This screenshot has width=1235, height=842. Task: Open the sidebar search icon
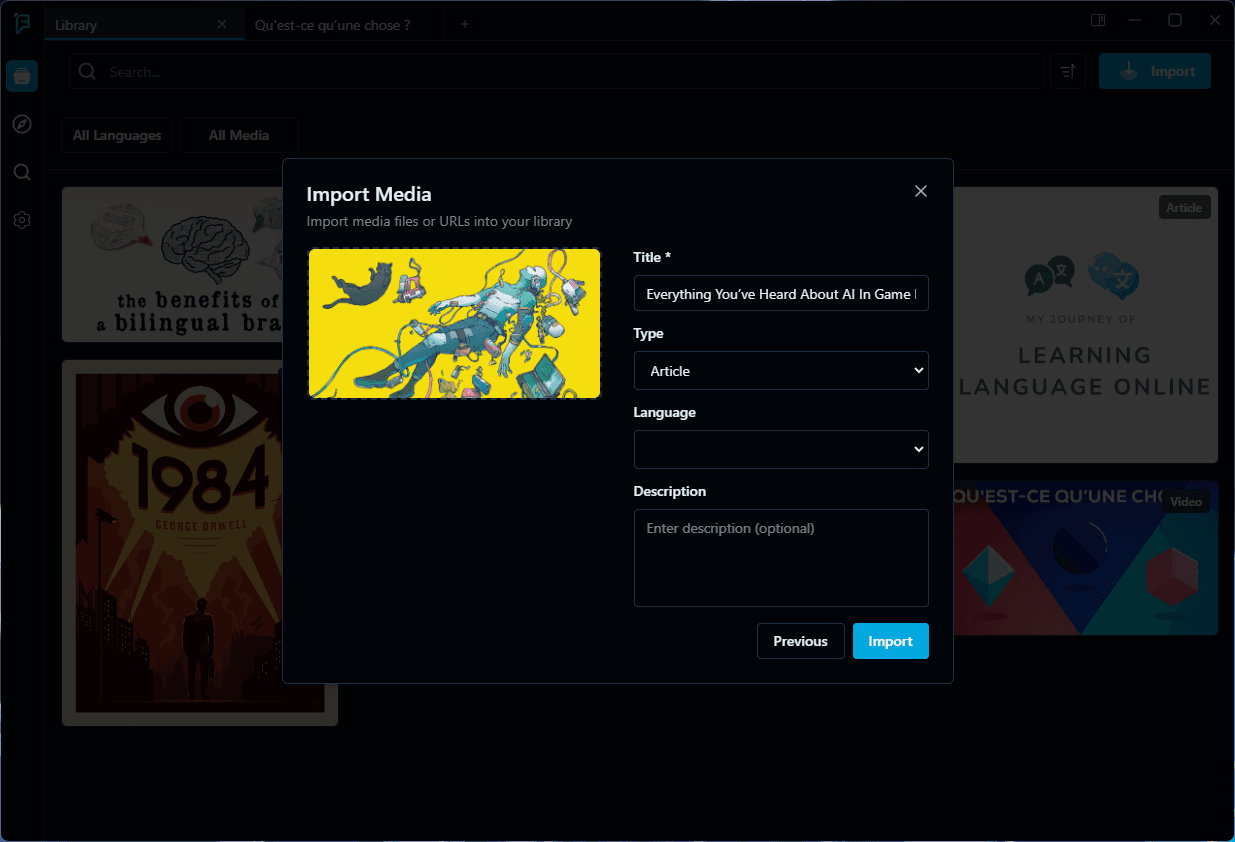click(22, 172)
